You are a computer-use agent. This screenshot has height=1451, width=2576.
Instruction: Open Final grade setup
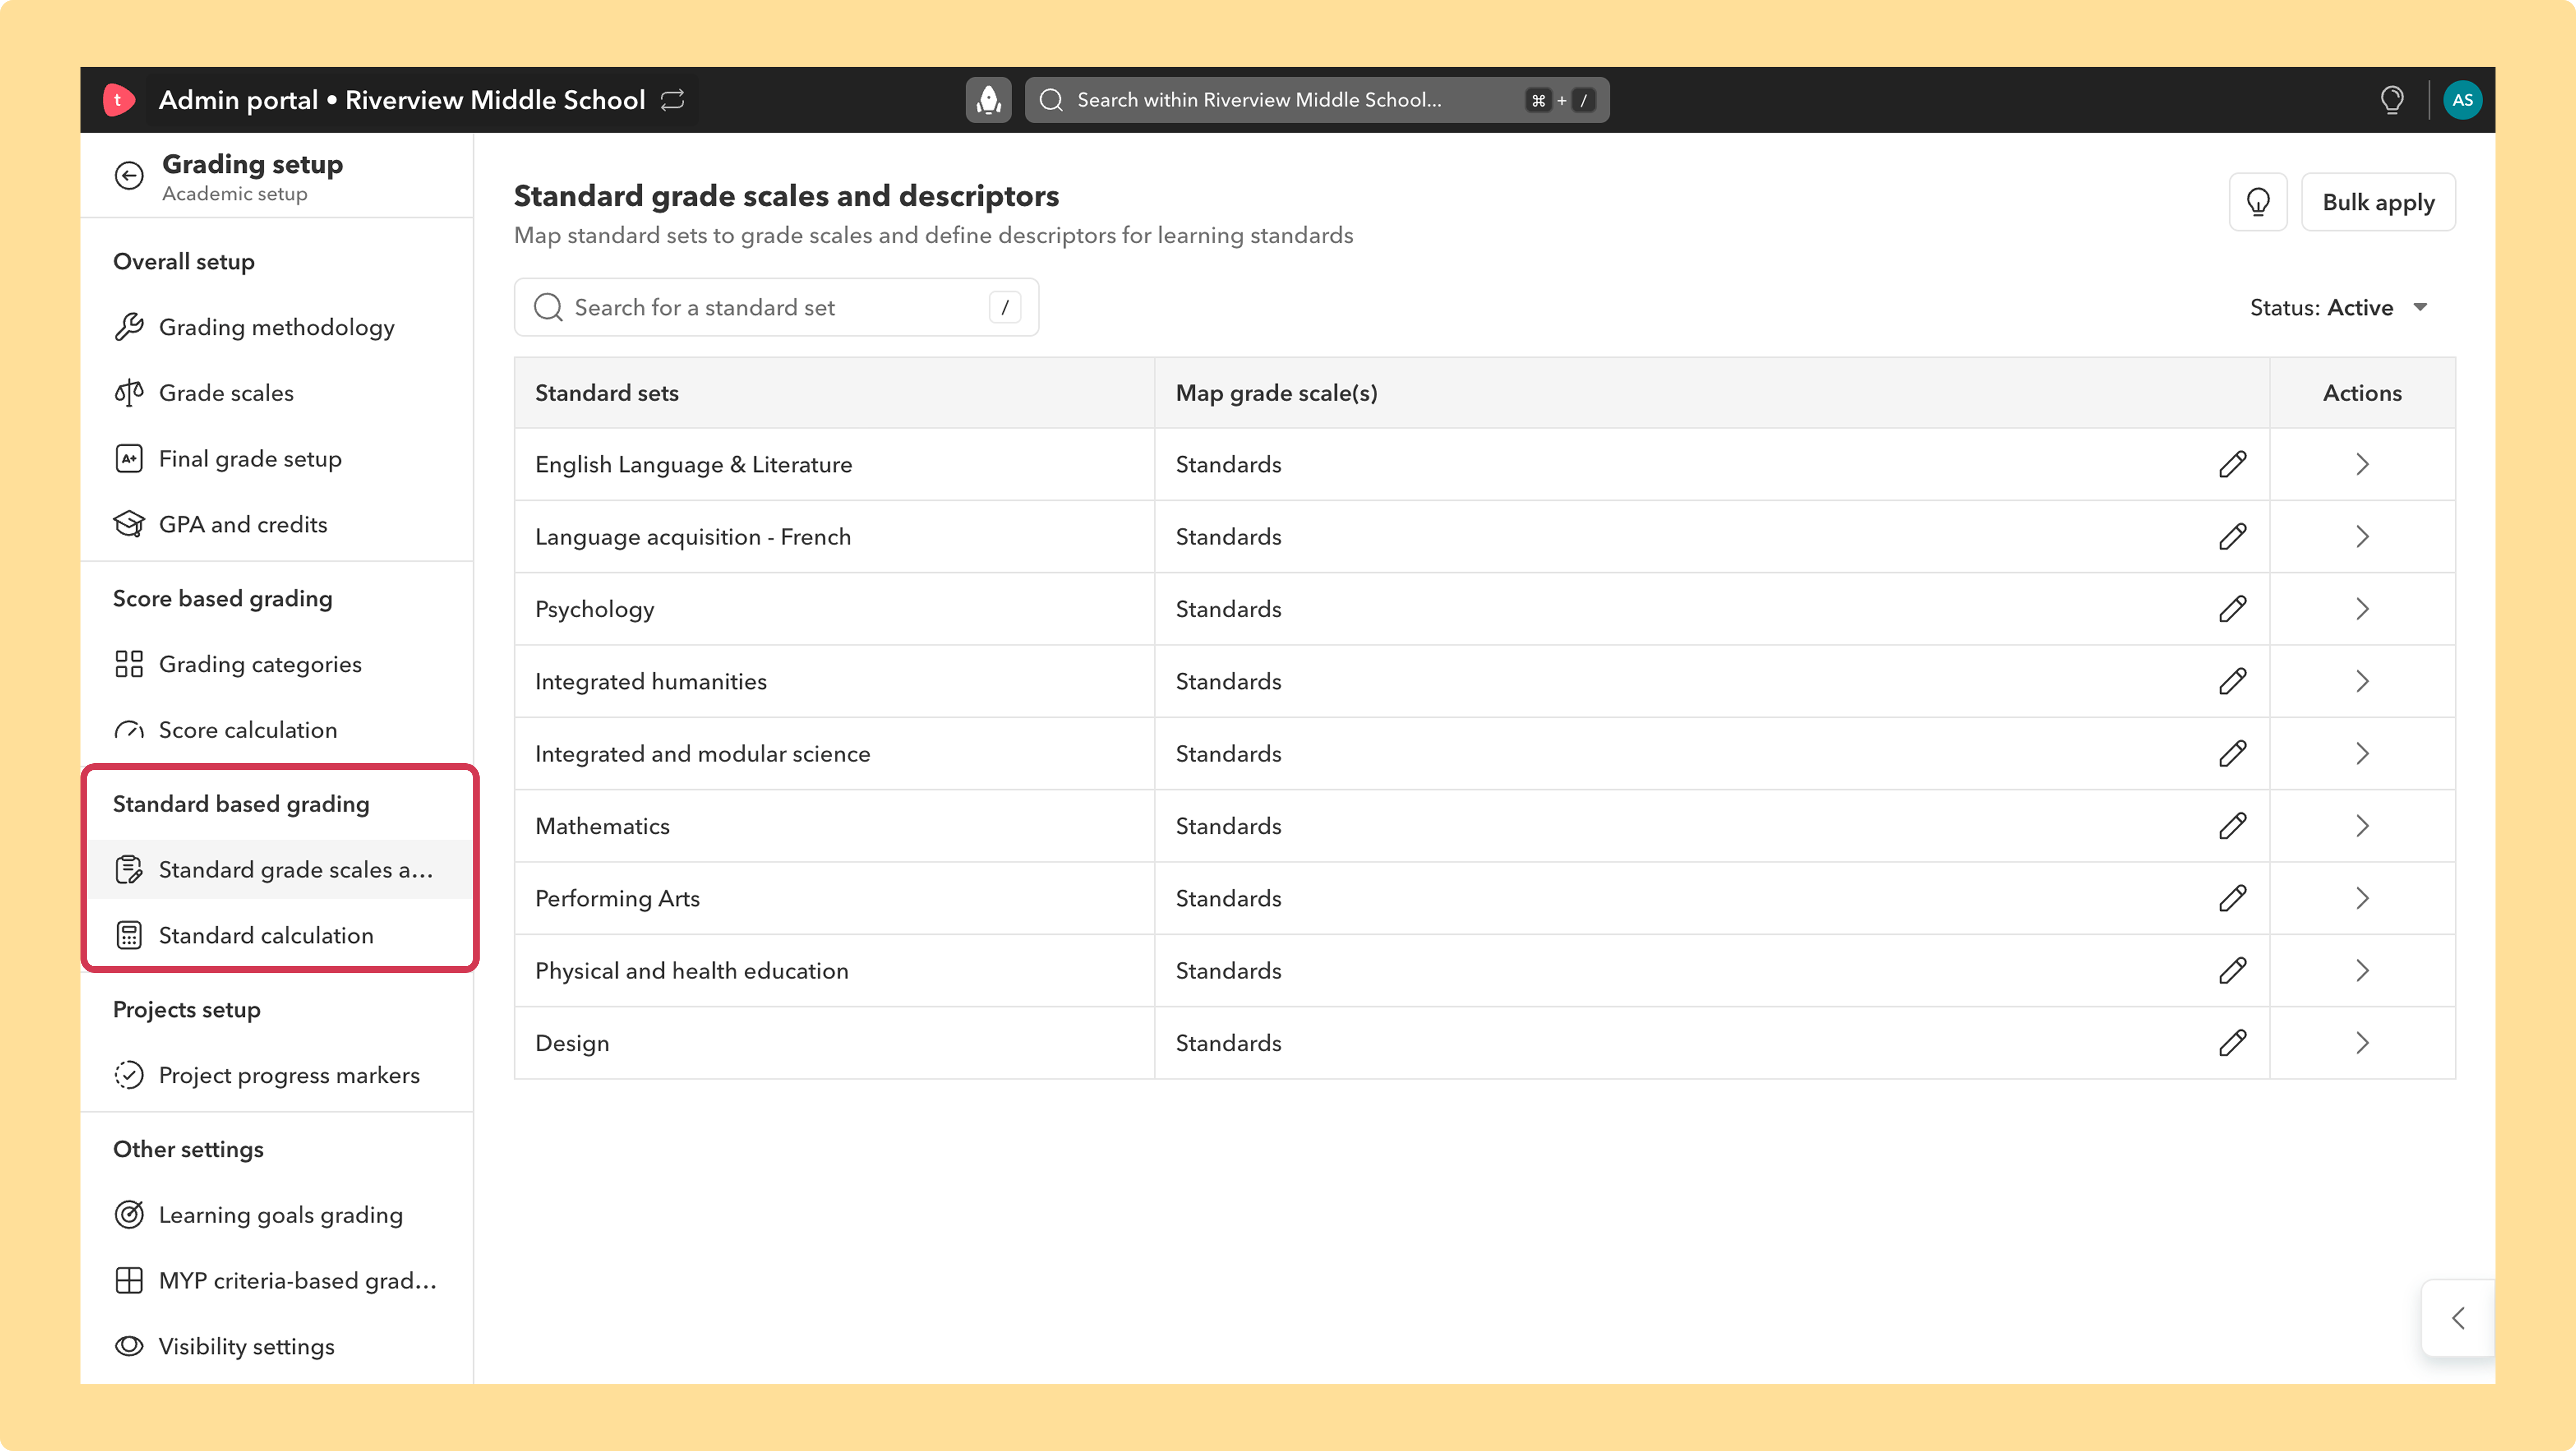pyautogui.click(x=277, y=459)
